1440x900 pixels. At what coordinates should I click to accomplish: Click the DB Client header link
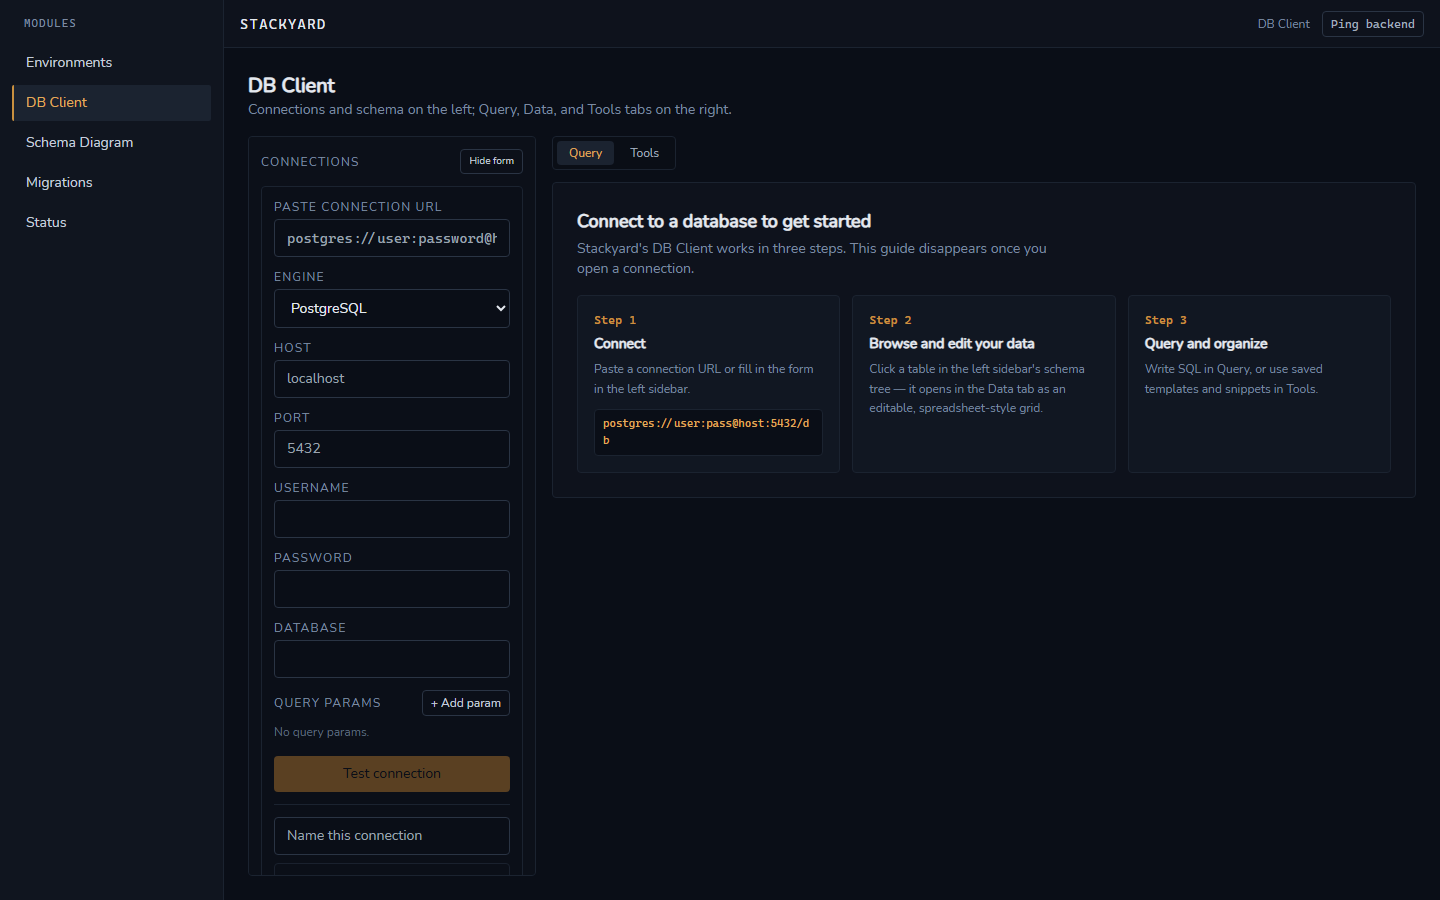(1283, 24)
